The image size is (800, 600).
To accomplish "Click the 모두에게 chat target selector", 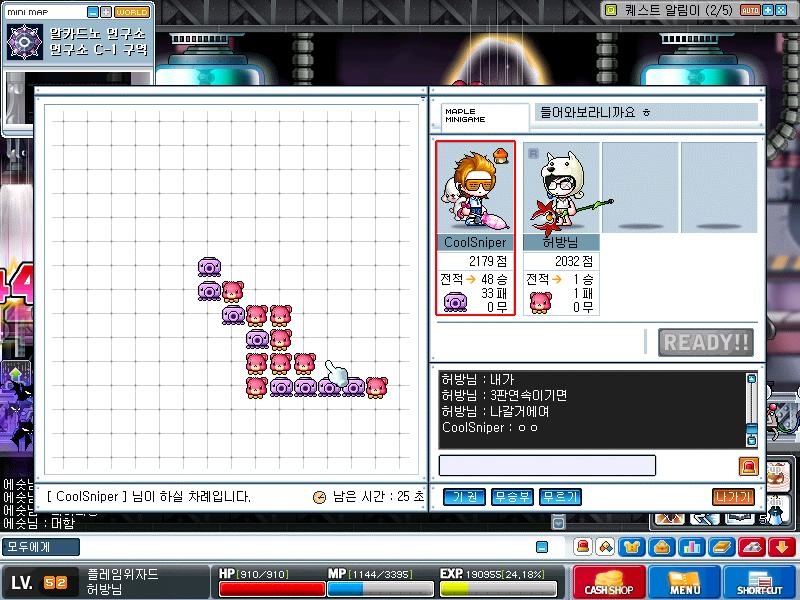I will point(41,547).
